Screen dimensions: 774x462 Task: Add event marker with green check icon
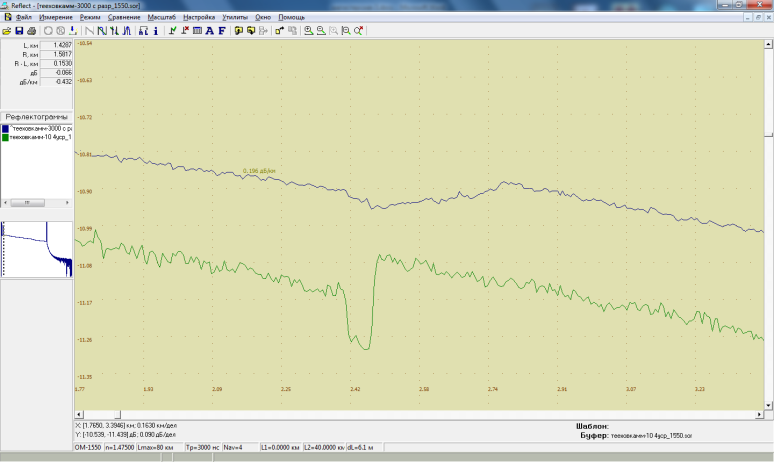point(172,31)
